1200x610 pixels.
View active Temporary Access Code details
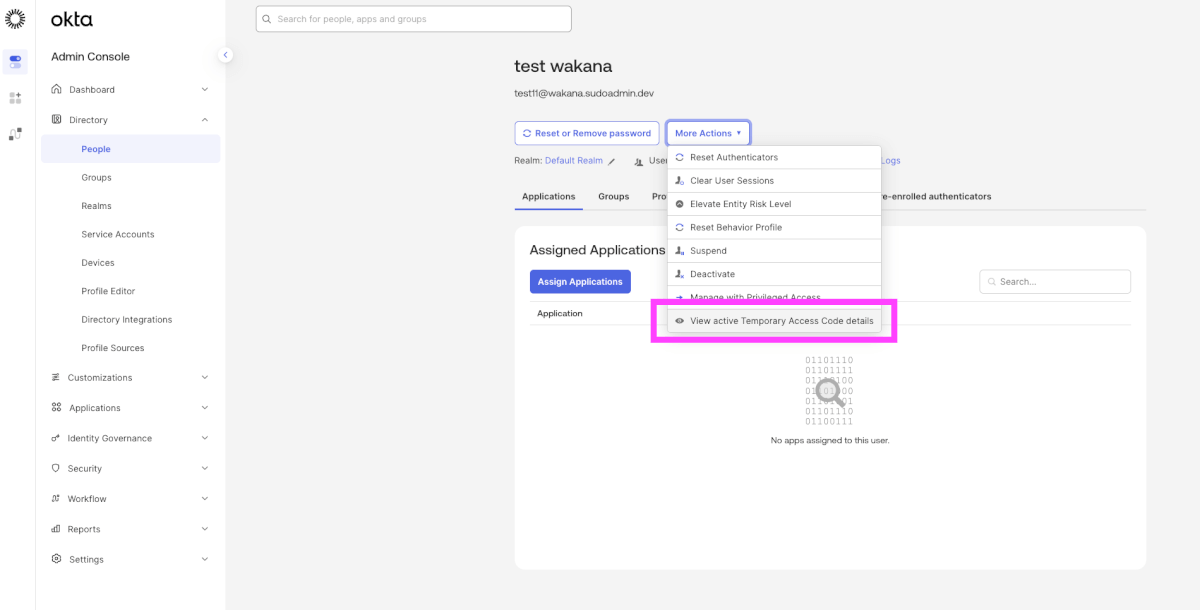(781, 321)
